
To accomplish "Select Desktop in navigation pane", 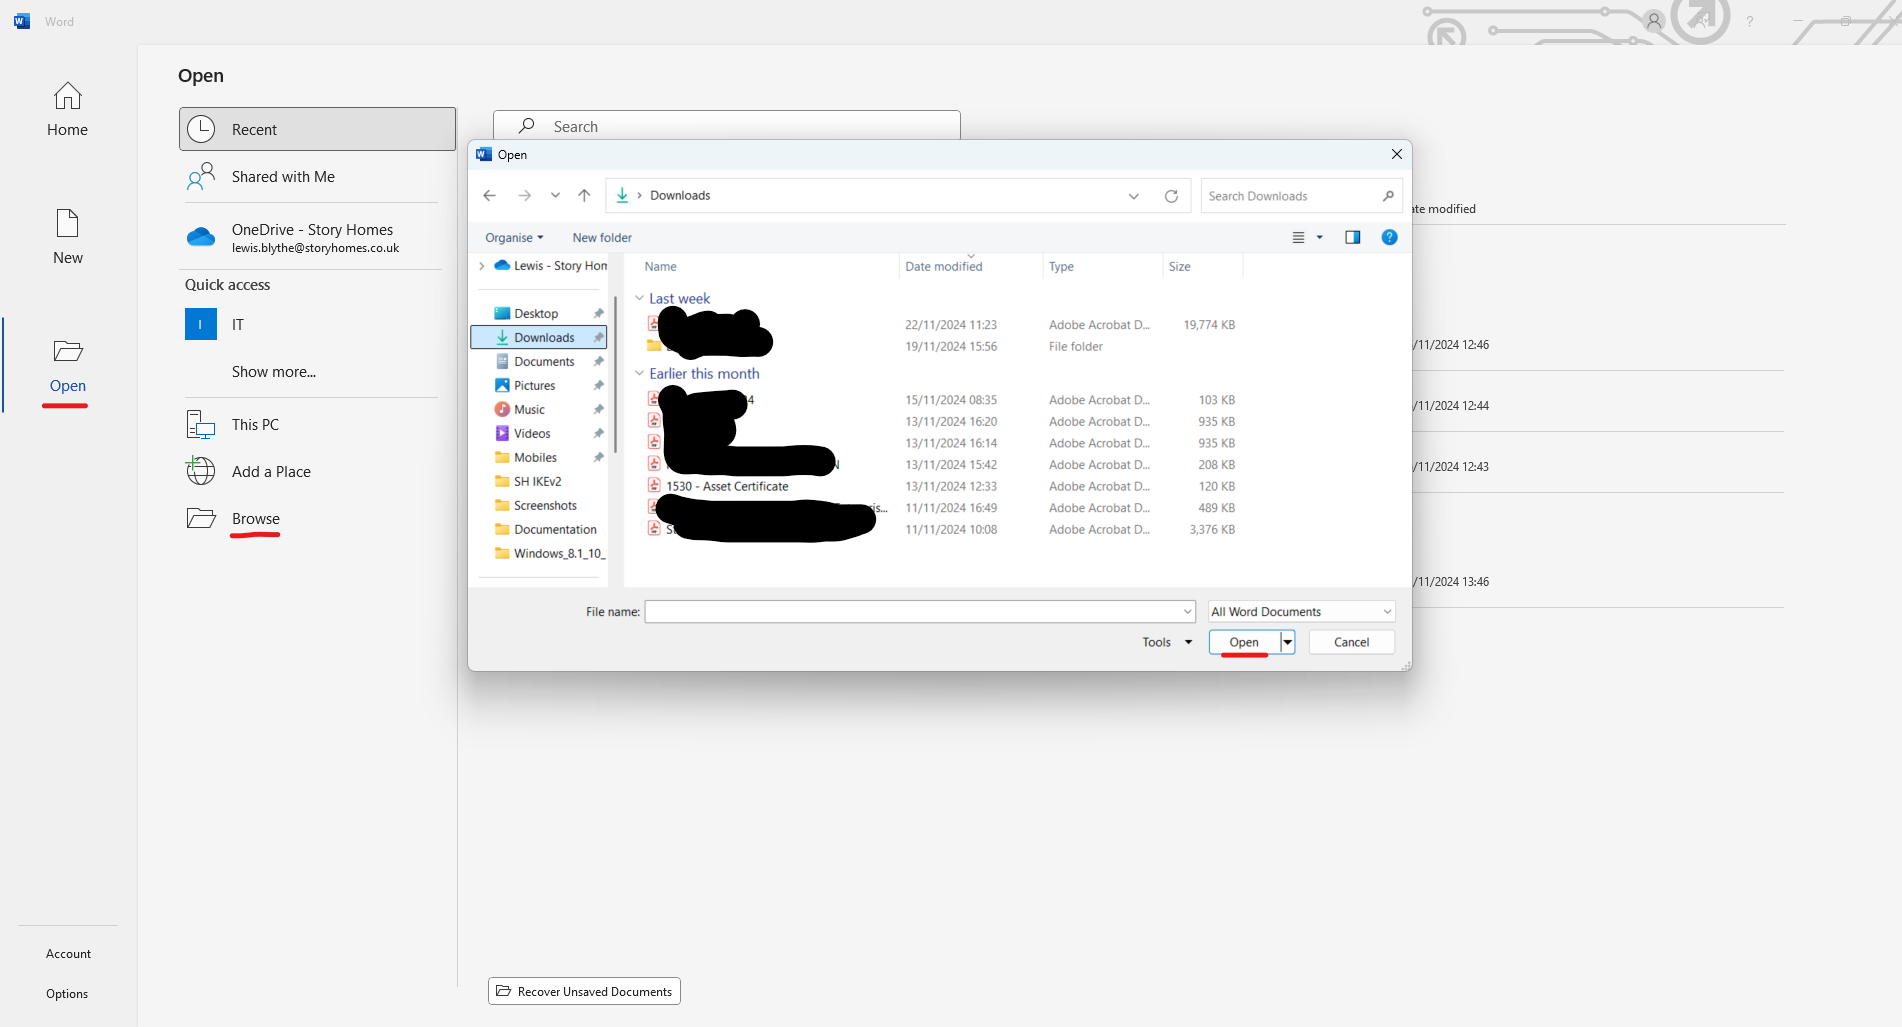I will [536, 314].
